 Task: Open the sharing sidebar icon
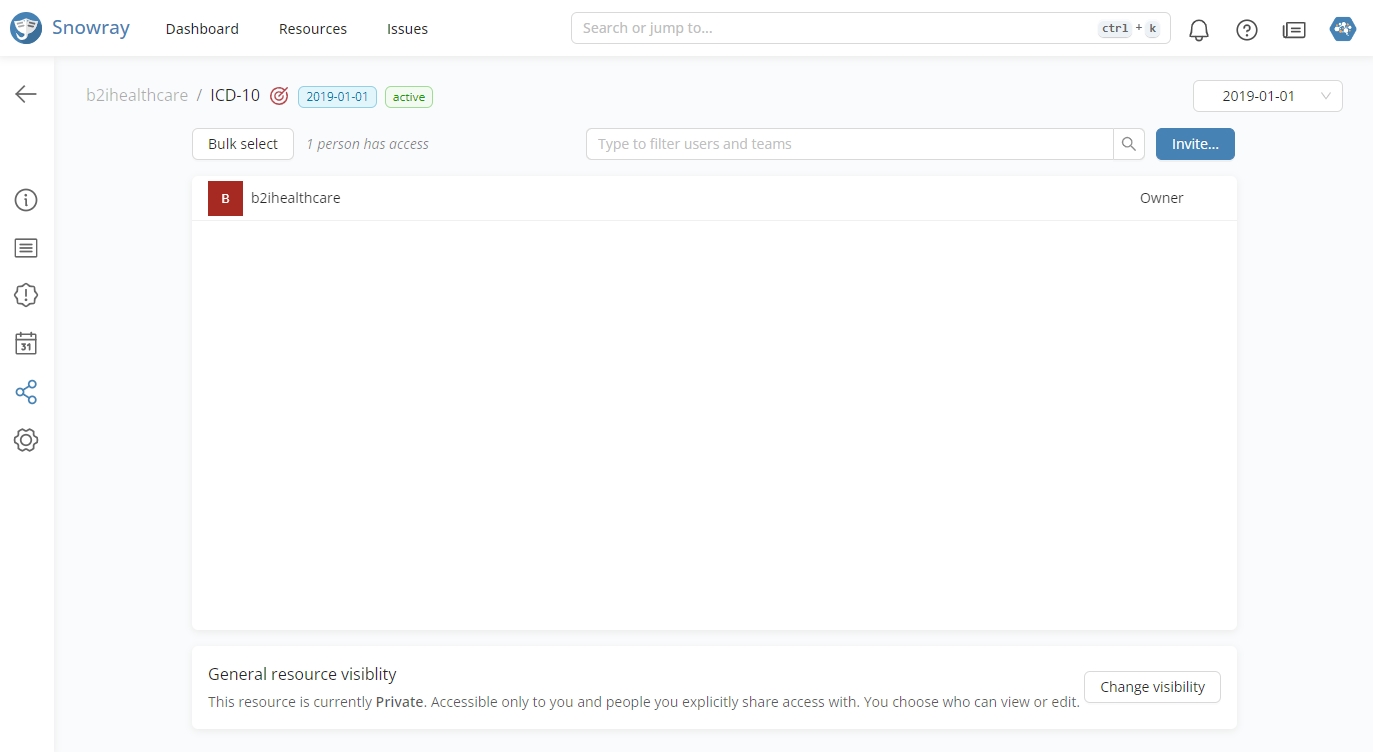26,392
